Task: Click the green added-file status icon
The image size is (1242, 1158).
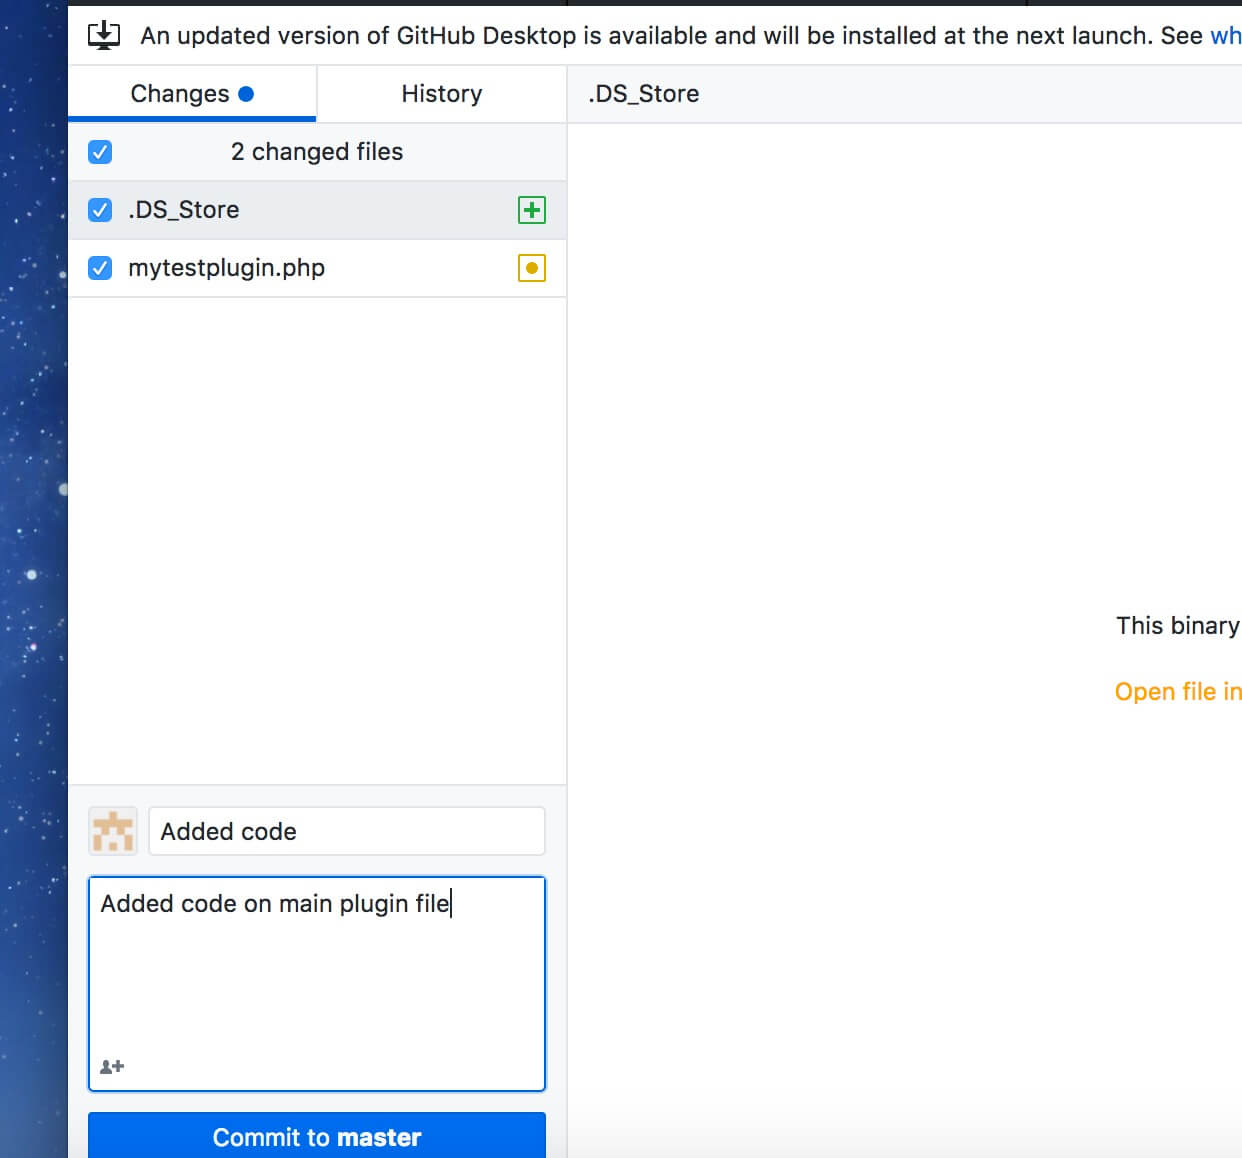Action: [x=532, y=210]
